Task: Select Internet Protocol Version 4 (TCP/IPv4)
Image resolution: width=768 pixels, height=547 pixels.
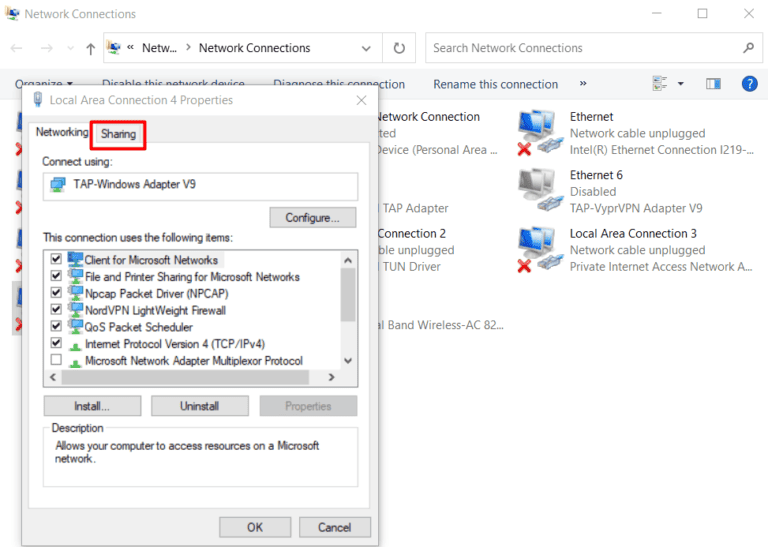Action: click(175, 344)
